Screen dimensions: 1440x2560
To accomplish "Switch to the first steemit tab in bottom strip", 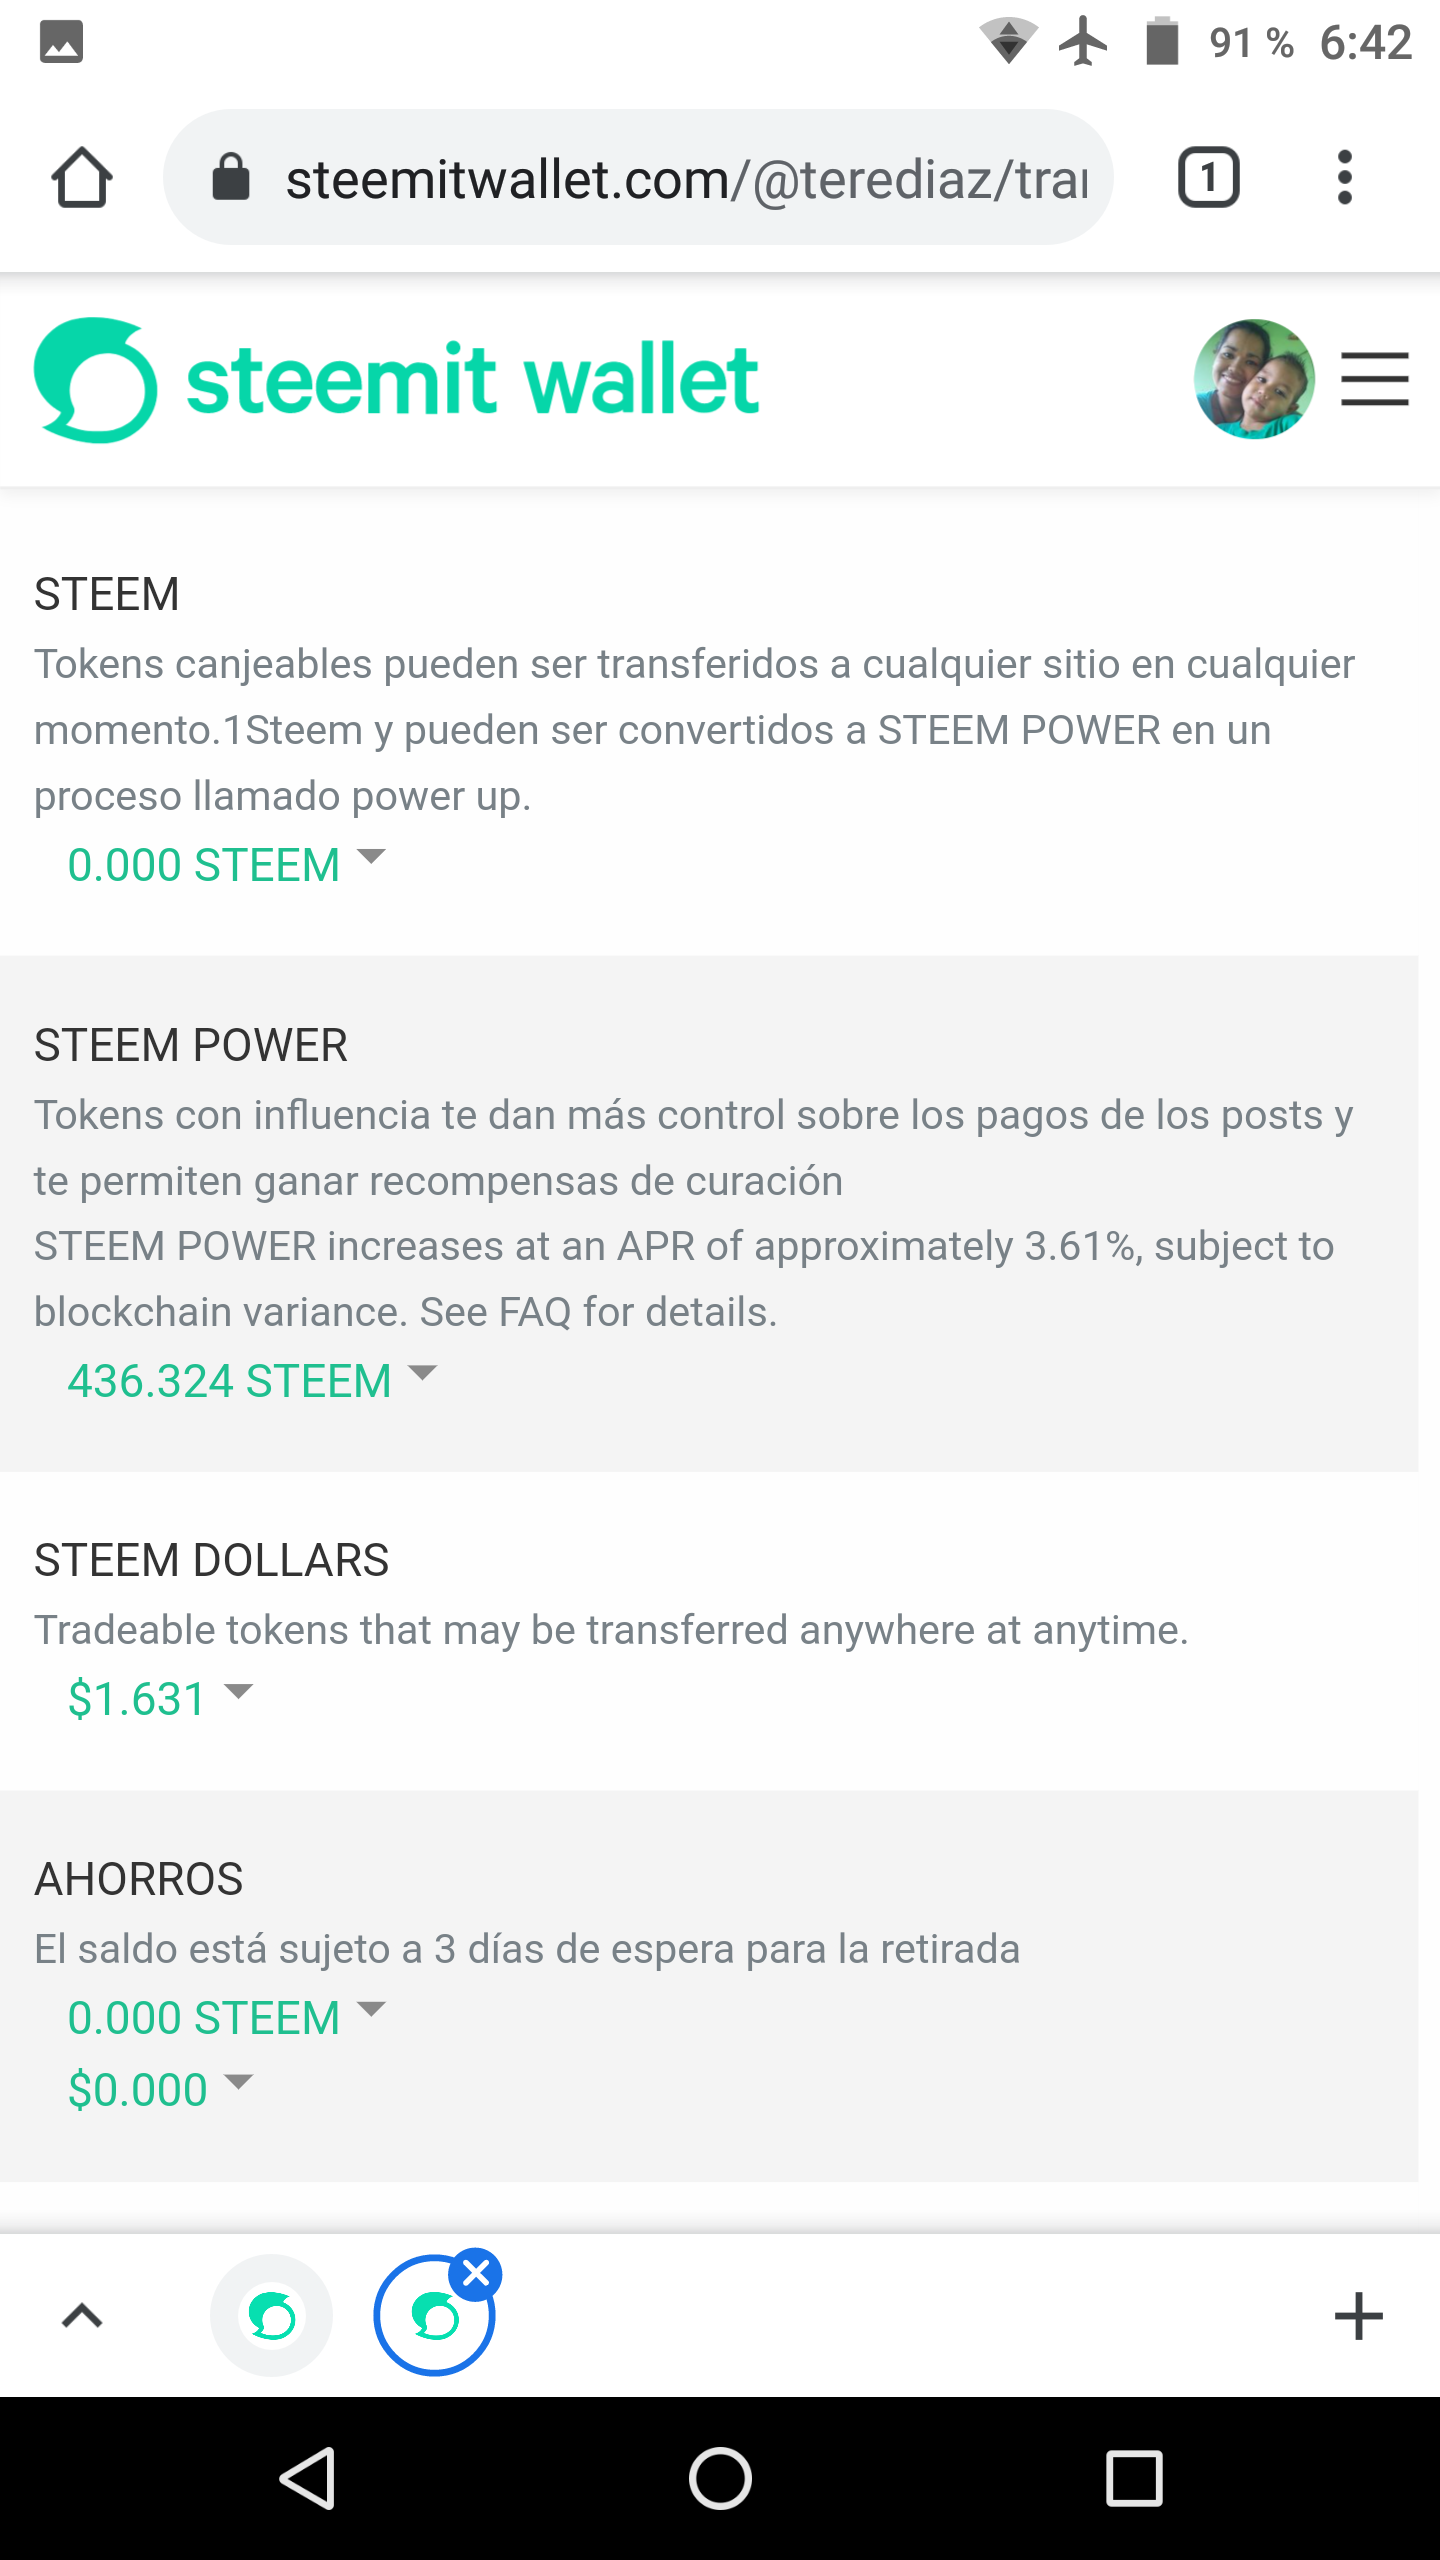I will pos(272,2316).
